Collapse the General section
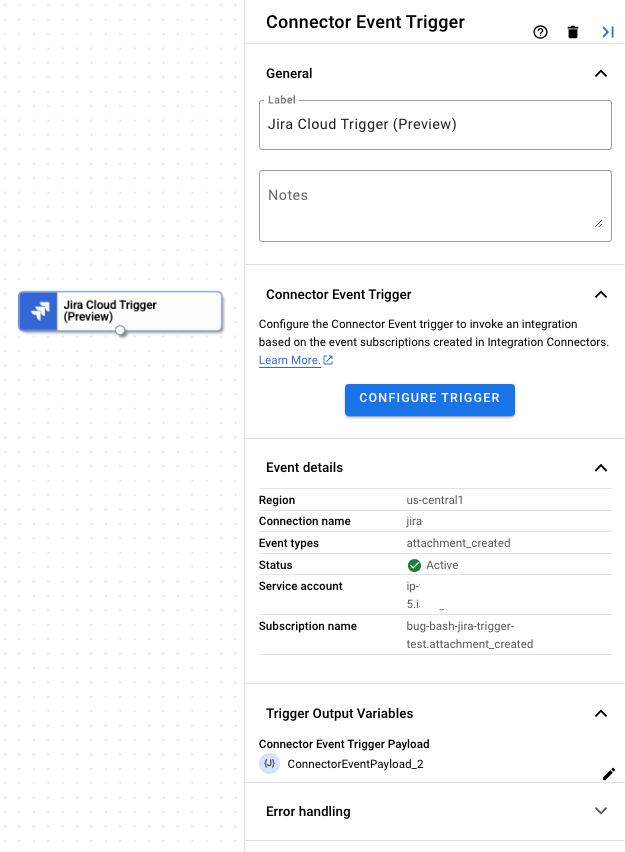Viewport: 625px width, 852px height. point(601,73)
